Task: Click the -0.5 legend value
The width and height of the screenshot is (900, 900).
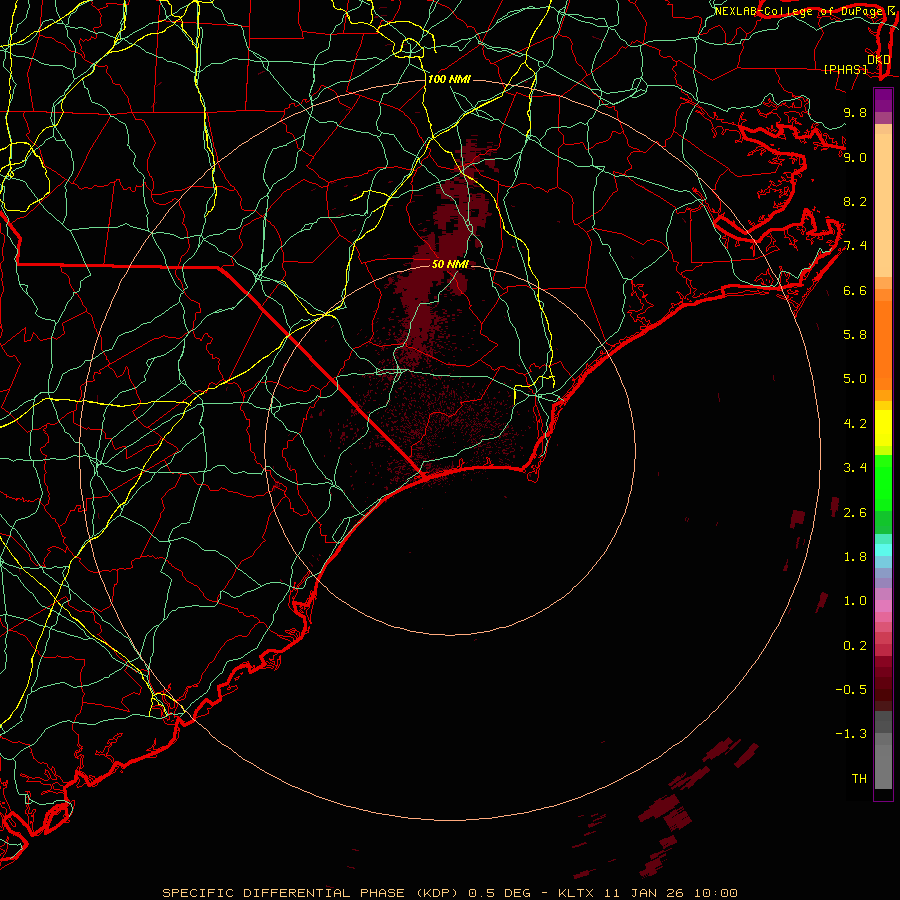Action: tap(851, 690)
